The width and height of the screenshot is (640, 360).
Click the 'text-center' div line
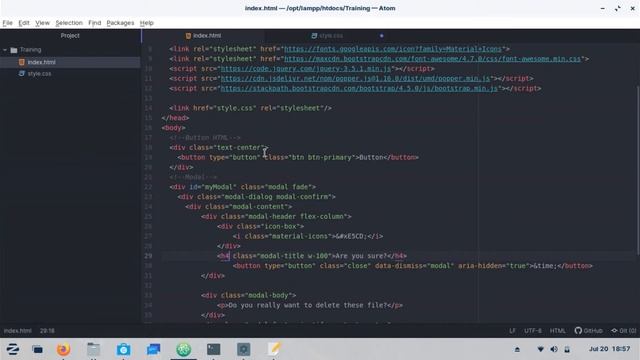coord(219,147)
